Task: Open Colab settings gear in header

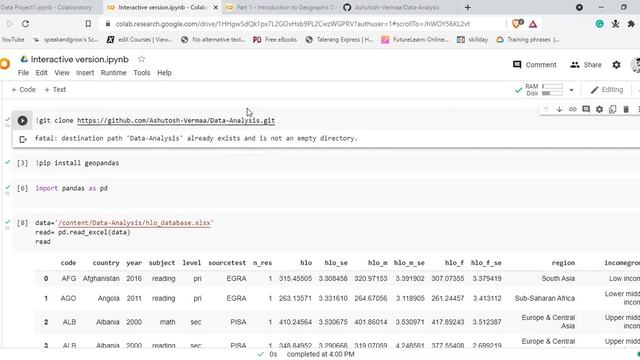Action: pyautogui.click(x=616, y=64)
